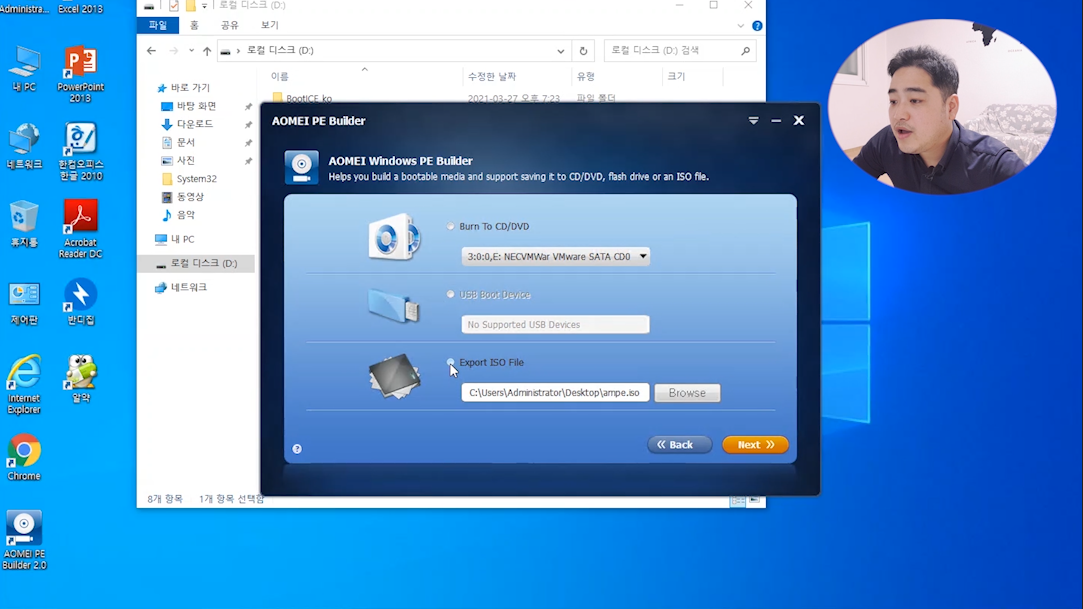The height and width of the screenshot is (609, 1083).
Task: Open File Explorer help icon
Action: [757, 26]
